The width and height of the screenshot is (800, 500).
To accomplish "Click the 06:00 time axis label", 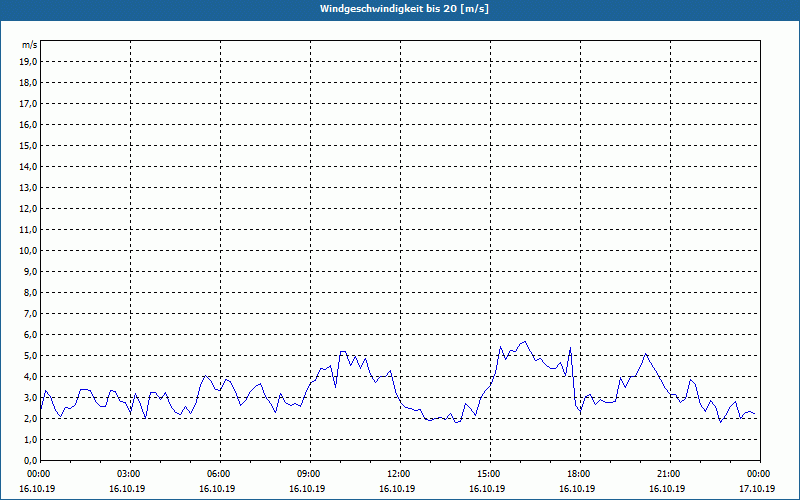I will pyautogui.click(x=220, y=474).
